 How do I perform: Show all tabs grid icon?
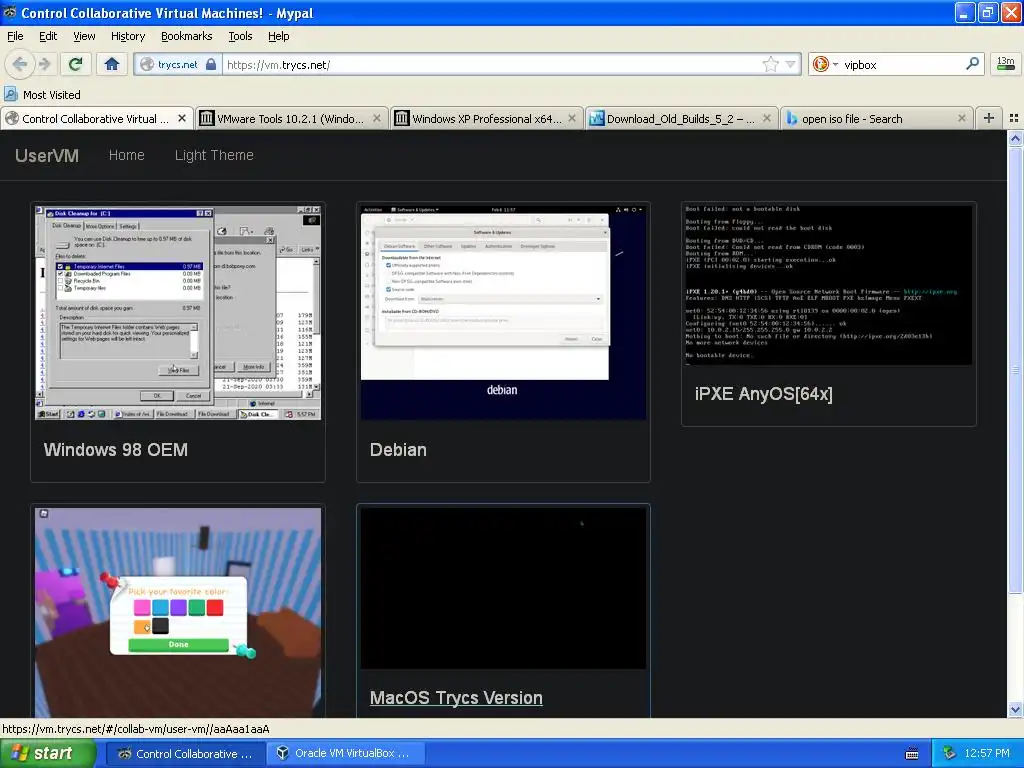(1014, 118)
